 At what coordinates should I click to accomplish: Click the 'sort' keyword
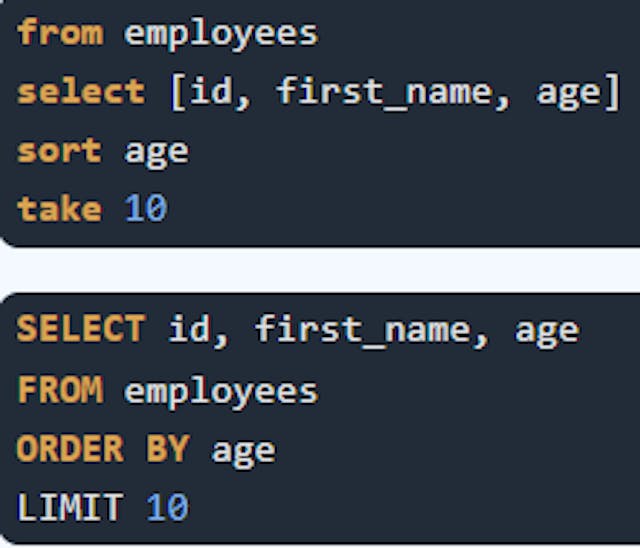pos(60,151)
